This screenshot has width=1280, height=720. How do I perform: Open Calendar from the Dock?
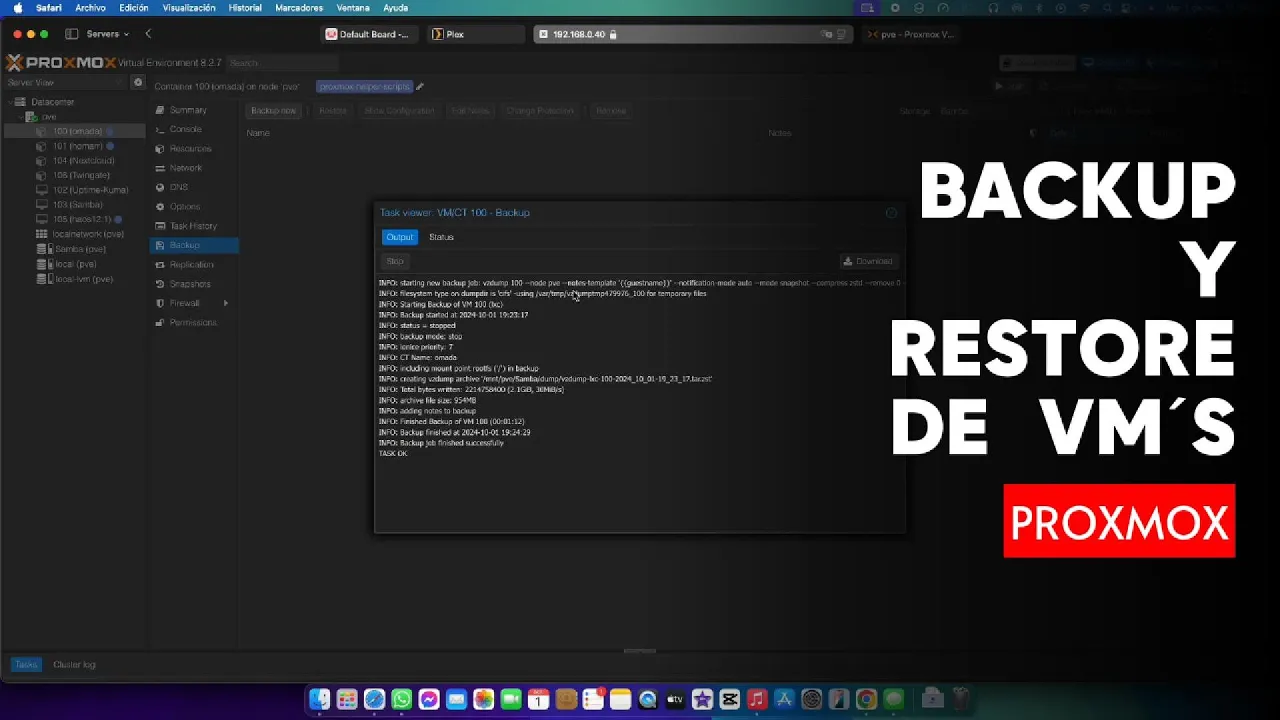tap(538, 699)
